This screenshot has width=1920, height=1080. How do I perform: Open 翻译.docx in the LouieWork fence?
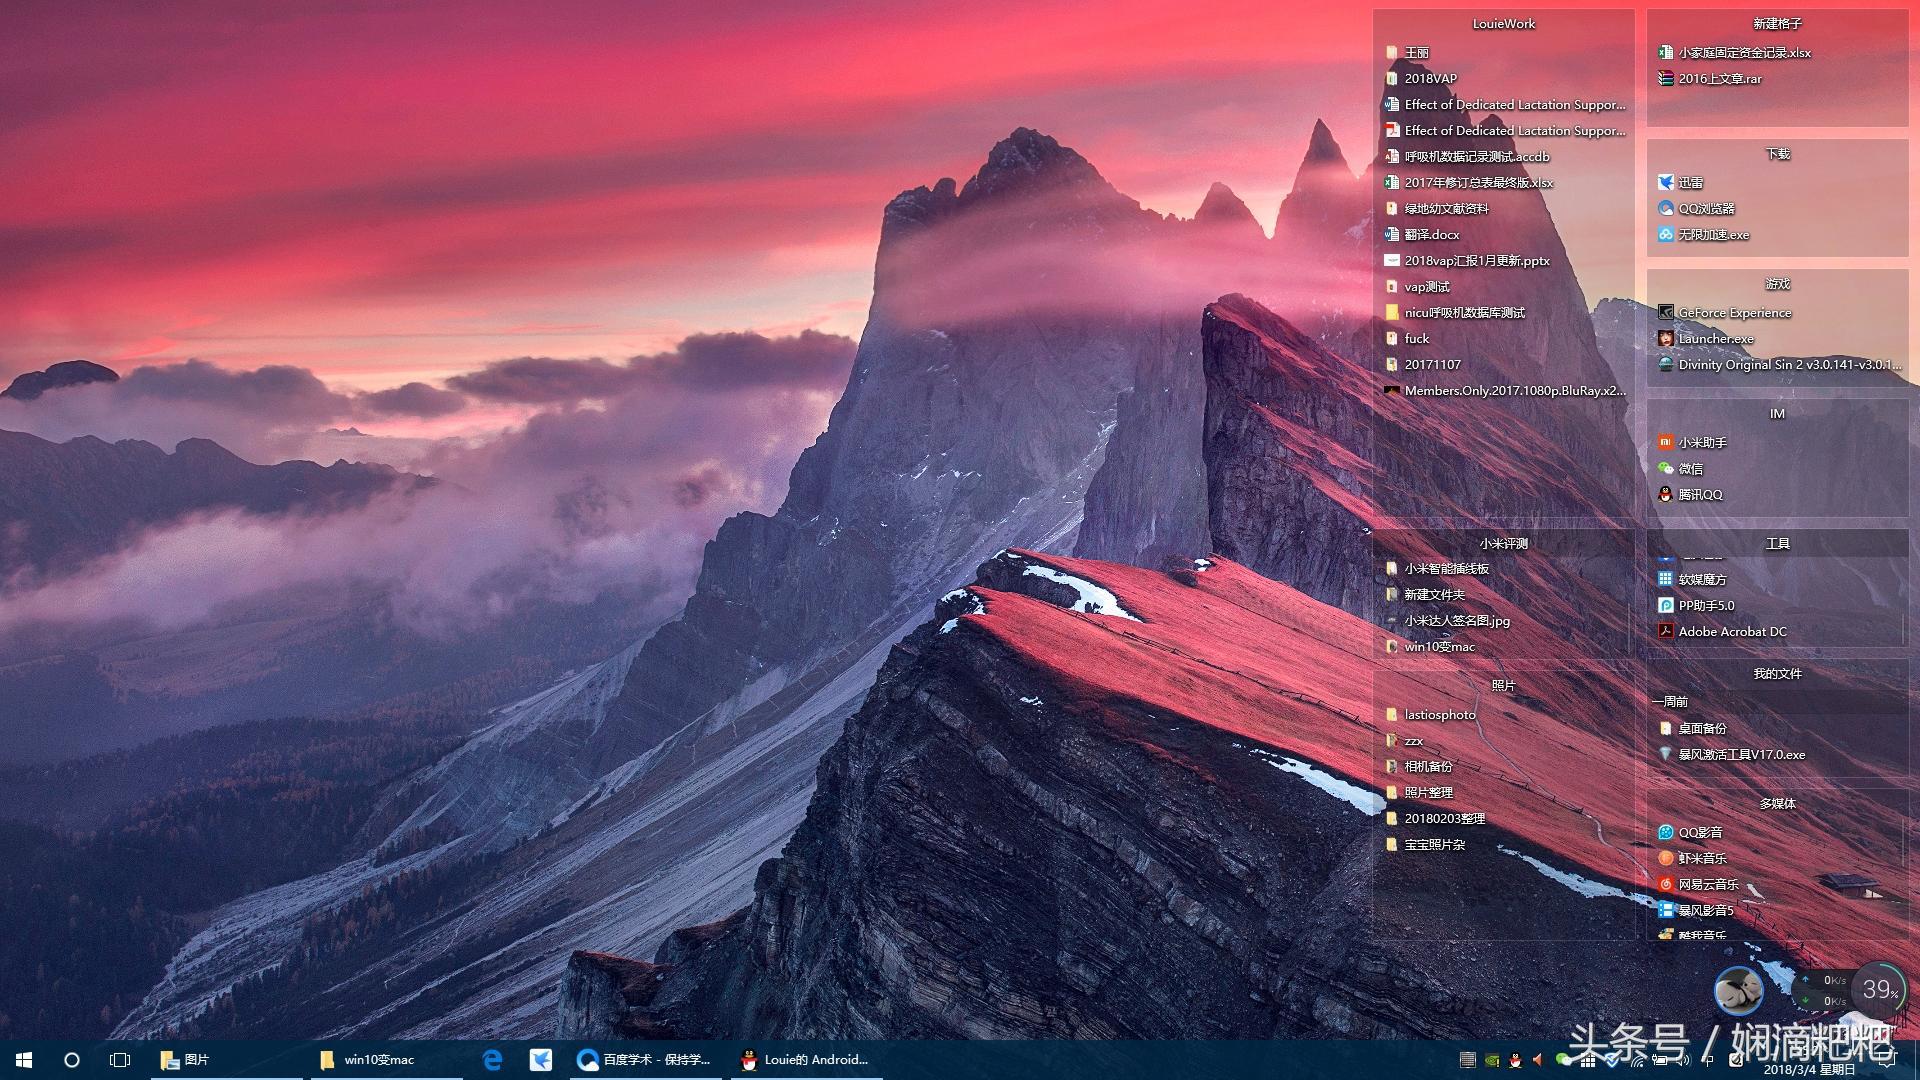point(1431,235)
